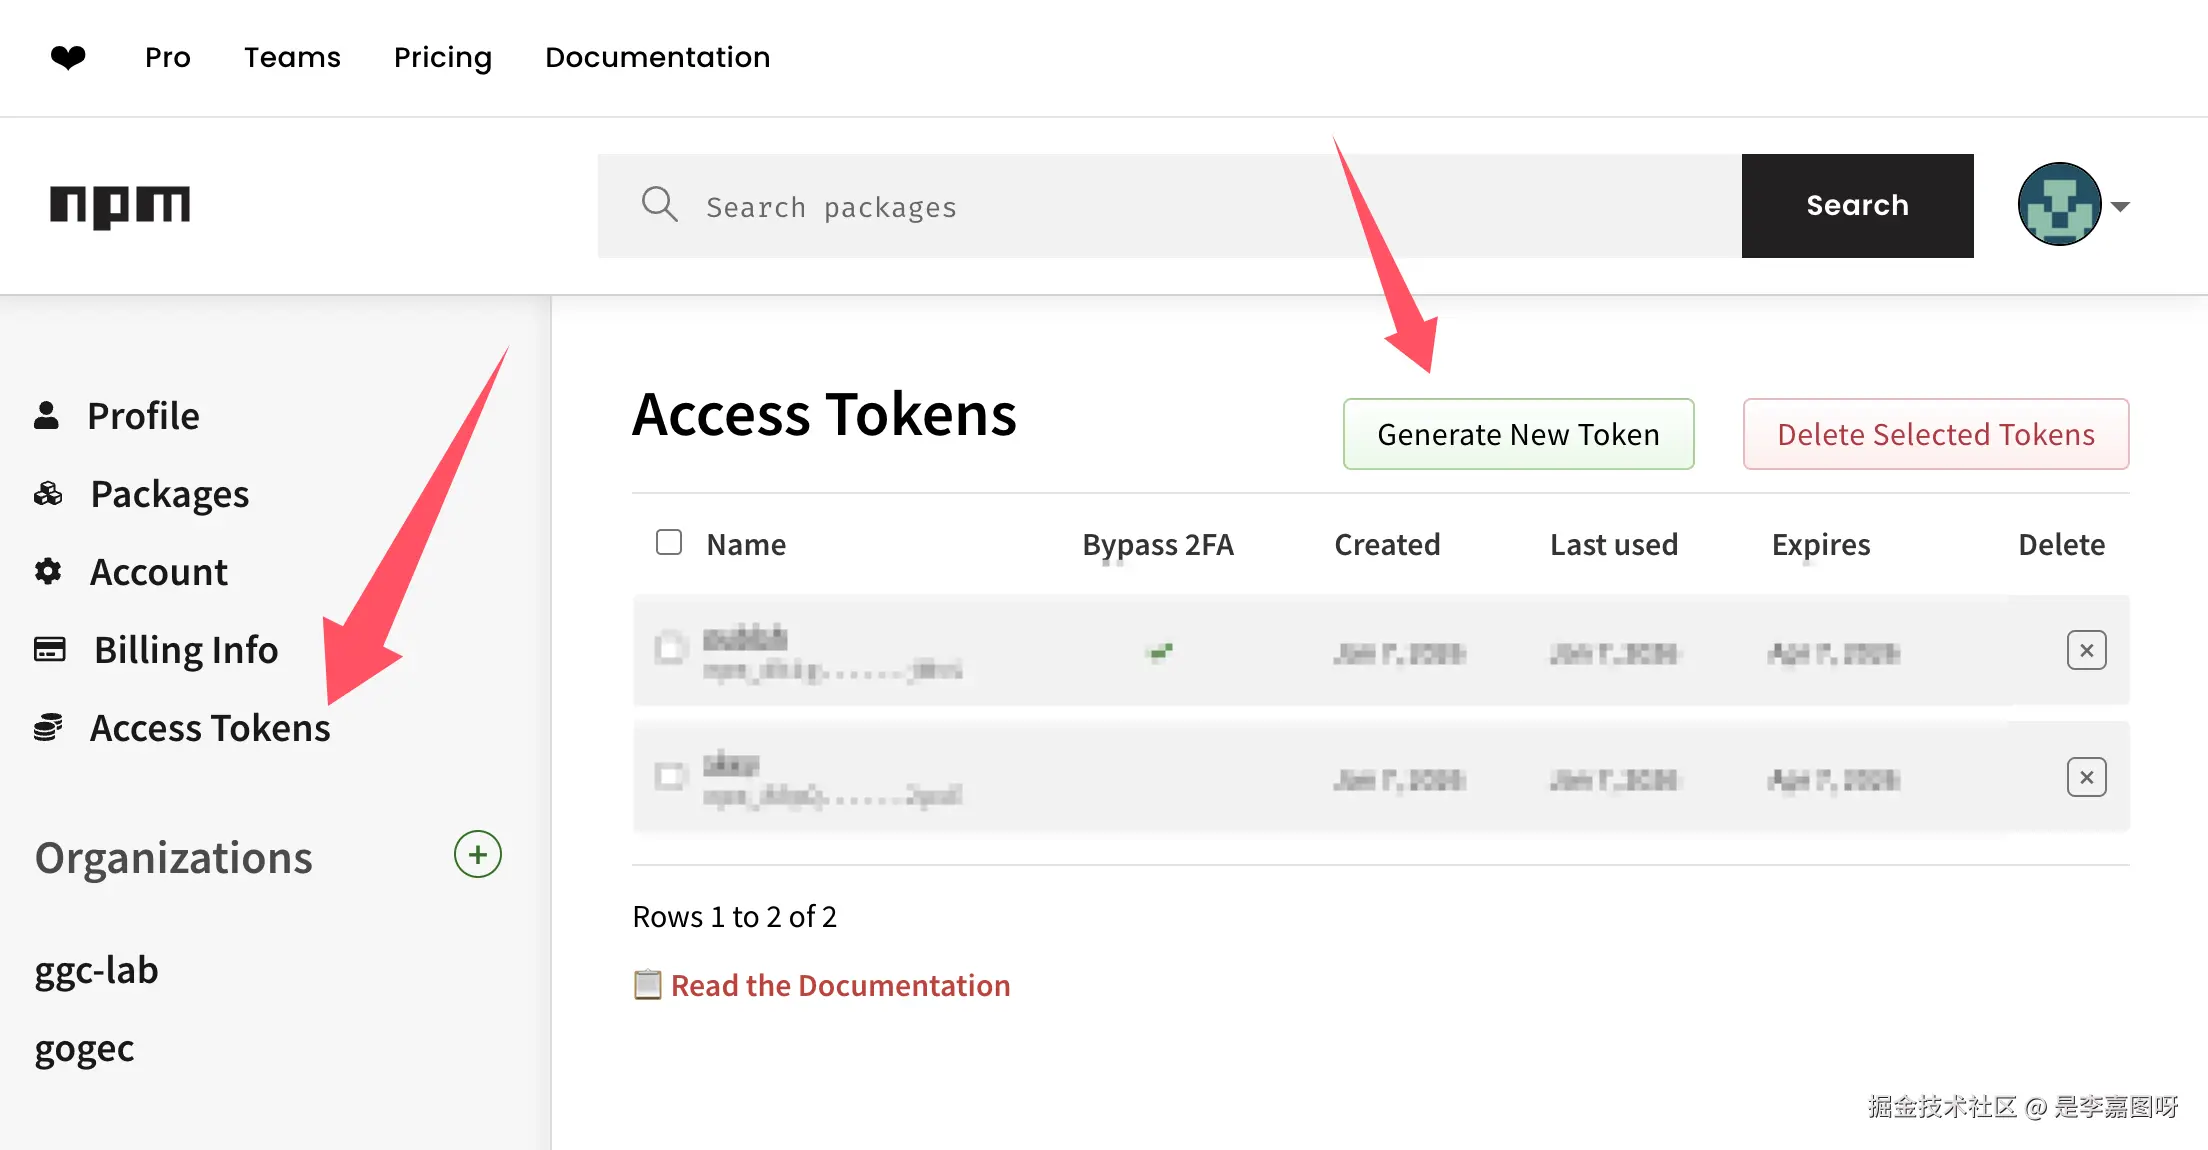This screenshot has width=2208, height=1150.
Task: Check the second token row checkbox
Action: pyautogui.click(x=670, y=776)
